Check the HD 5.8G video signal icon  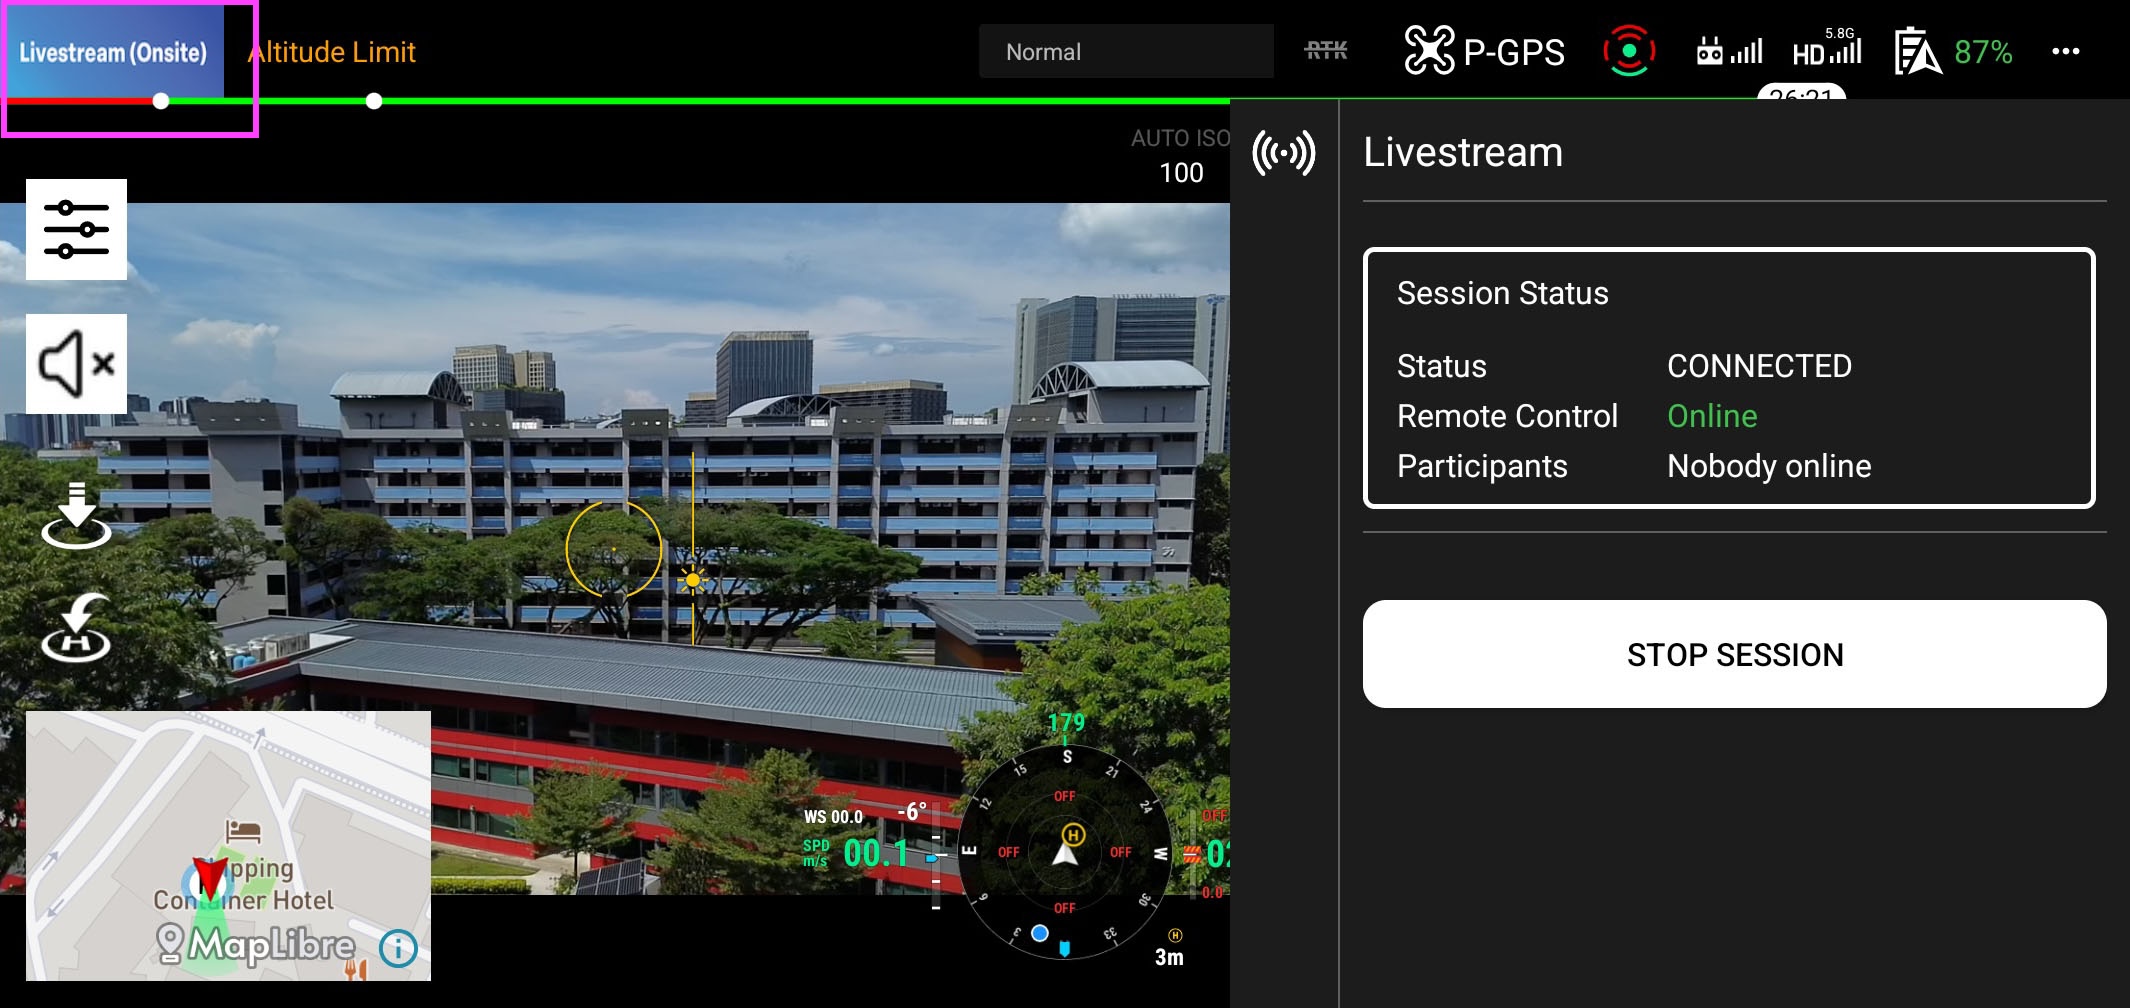pos(1827,50)
